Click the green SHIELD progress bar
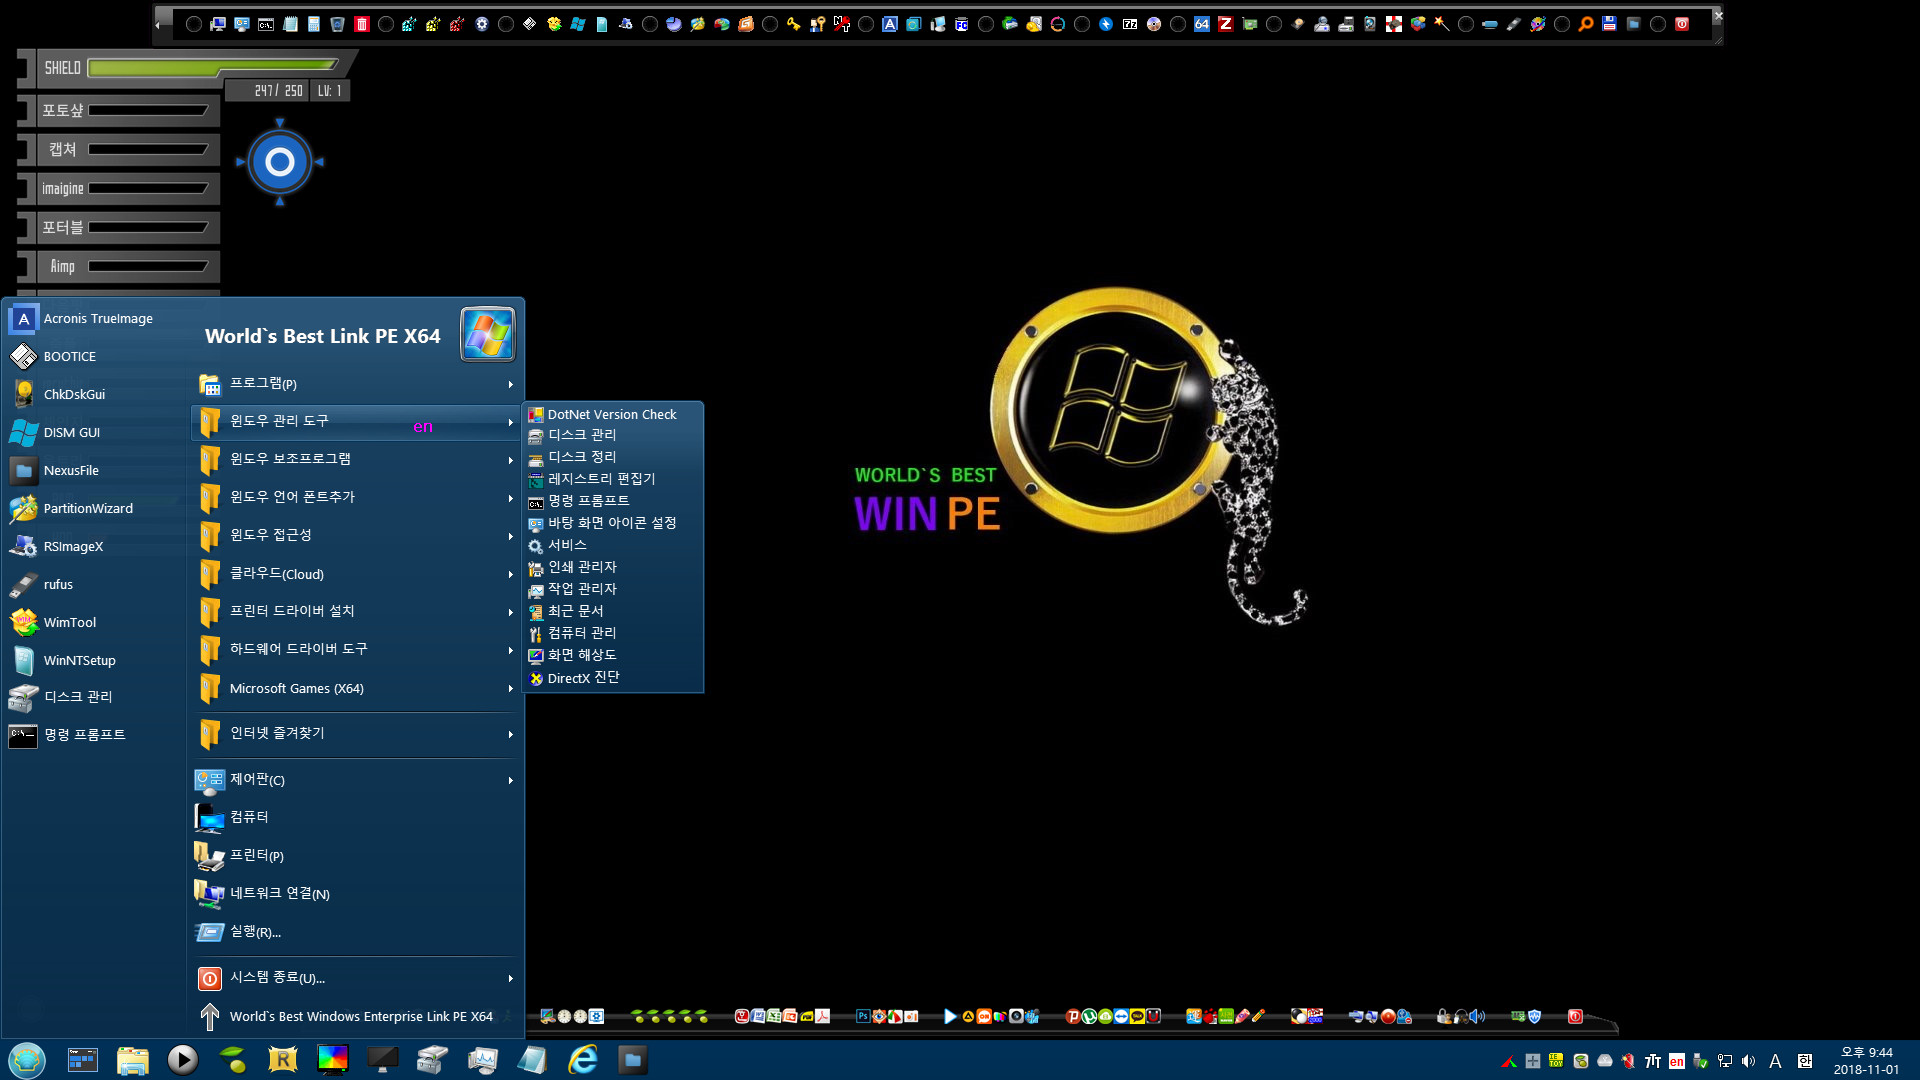Screen dimensions: 1920x1080 [x=213, y=67]
